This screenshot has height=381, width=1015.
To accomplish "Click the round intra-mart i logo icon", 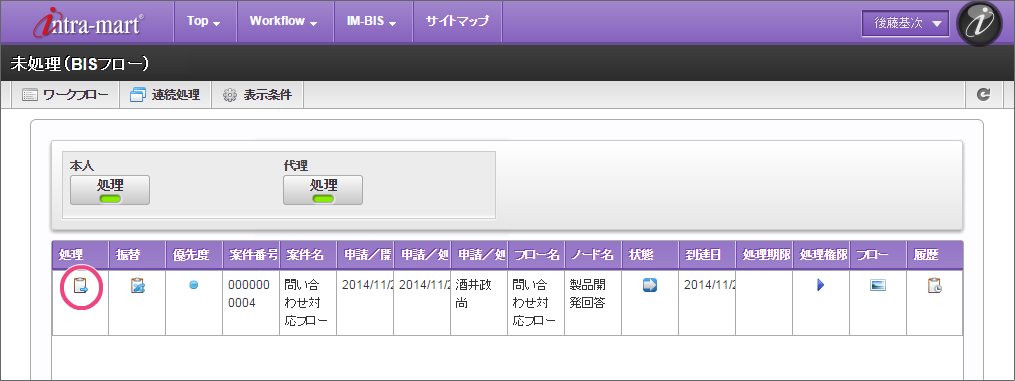I will pyautogui.click(x=979, y=23).
